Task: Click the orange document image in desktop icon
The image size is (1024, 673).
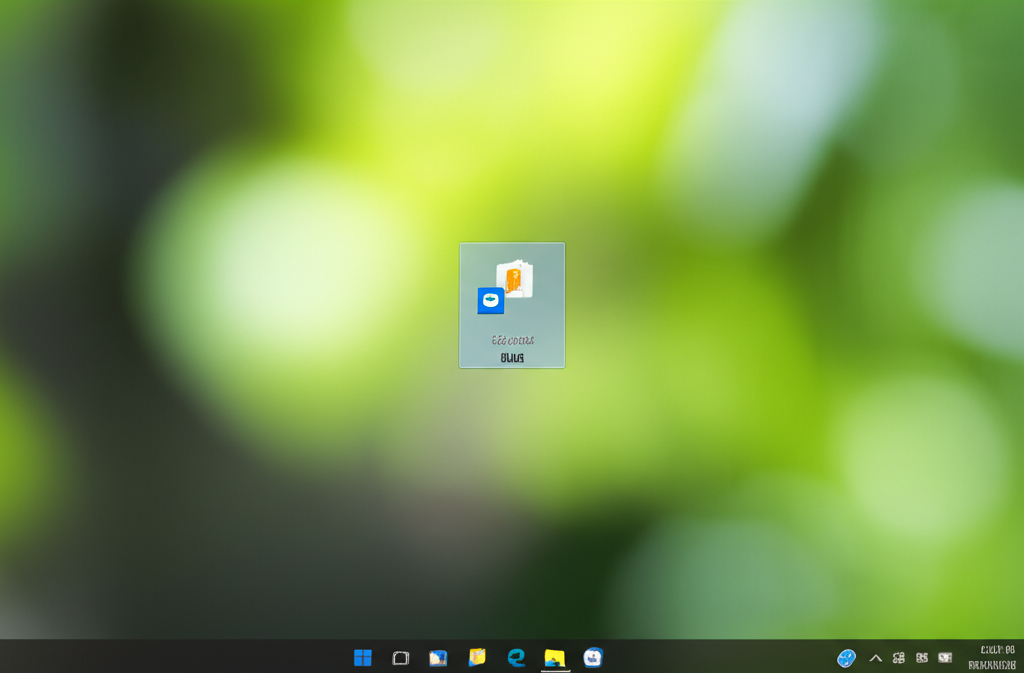Action: pyautogui.click(x=515, y=280)
